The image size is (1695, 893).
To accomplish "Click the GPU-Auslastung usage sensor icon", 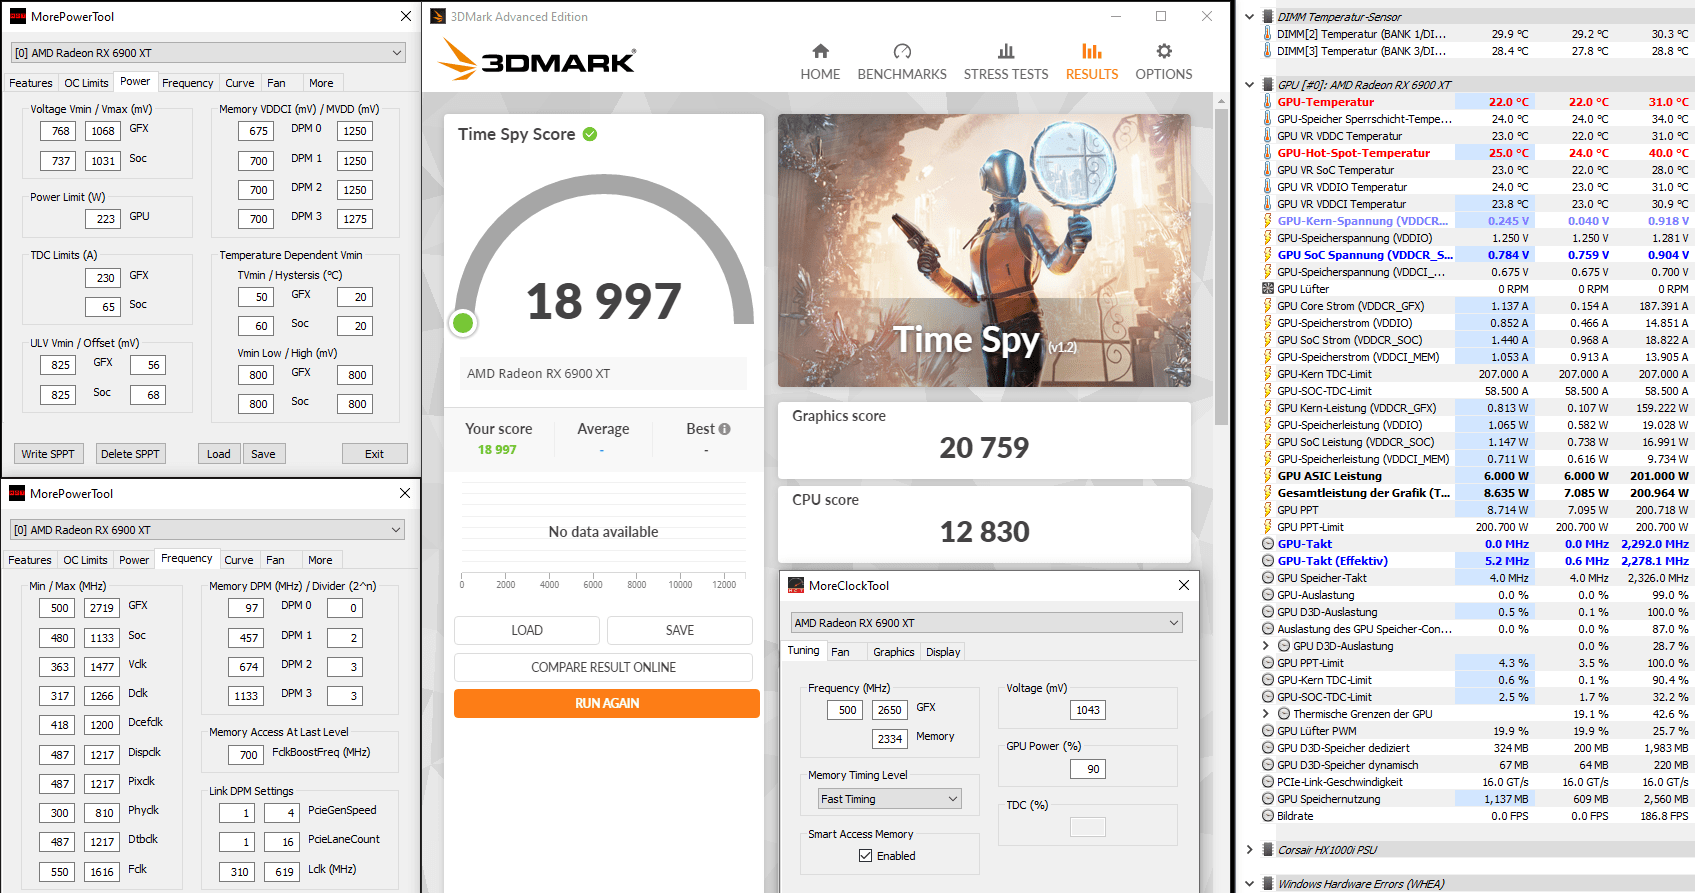I will [x=1268, y=595].
